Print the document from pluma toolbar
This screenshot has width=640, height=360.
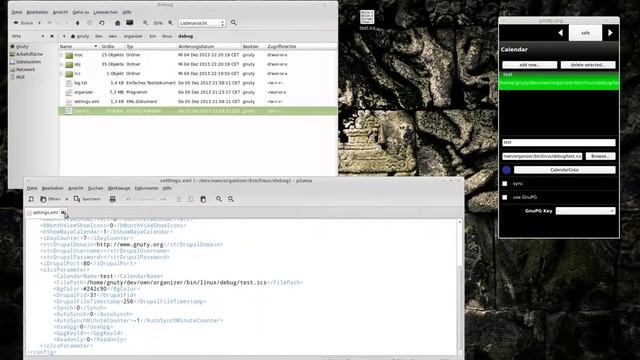click(x=113, y=199)
